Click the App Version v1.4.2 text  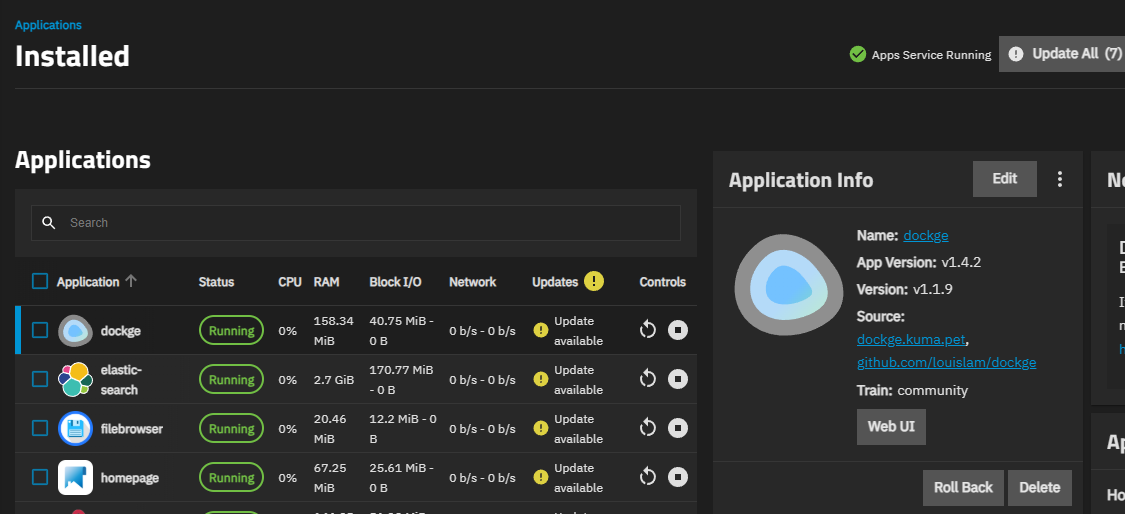[918, 263]
